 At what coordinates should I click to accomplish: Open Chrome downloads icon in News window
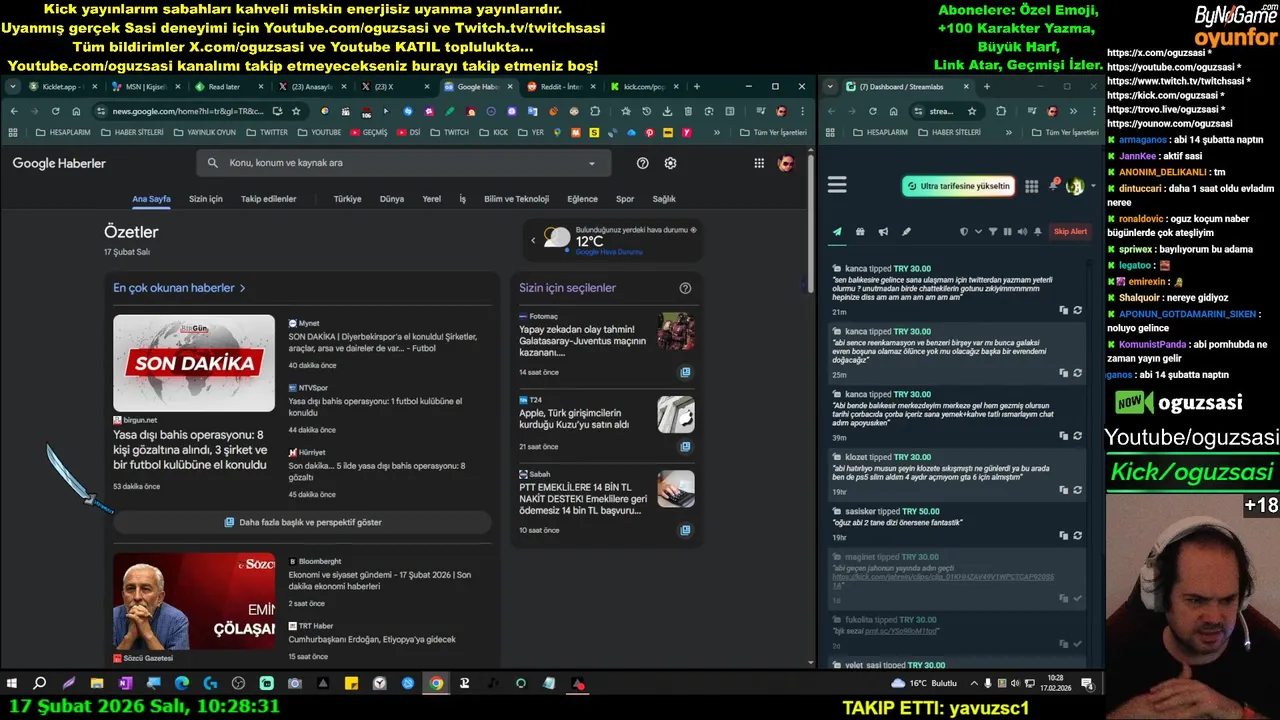pyautogui.click(x=666, y=111)
